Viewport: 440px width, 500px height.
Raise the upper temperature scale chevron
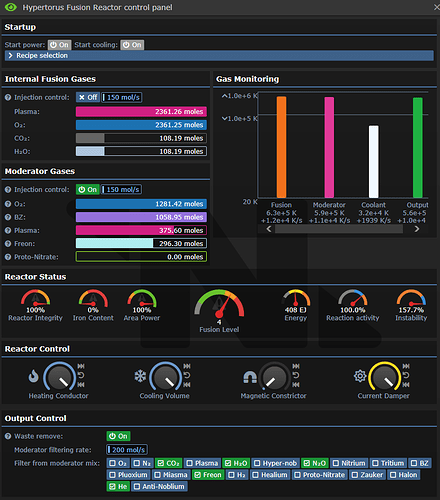(x=225, y=96)
